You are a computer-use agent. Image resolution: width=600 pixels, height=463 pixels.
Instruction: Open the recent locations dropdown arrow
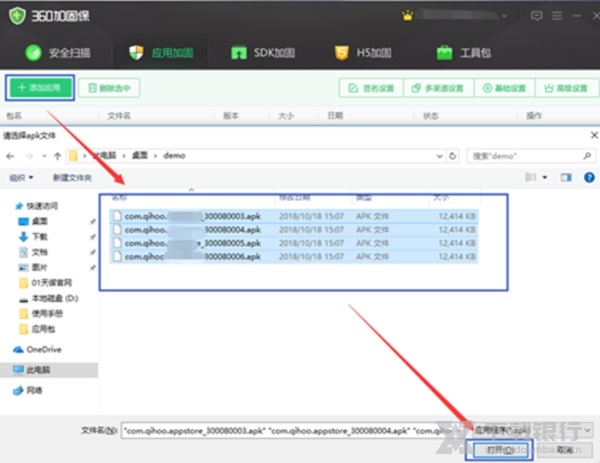click(x=44, y=156)
